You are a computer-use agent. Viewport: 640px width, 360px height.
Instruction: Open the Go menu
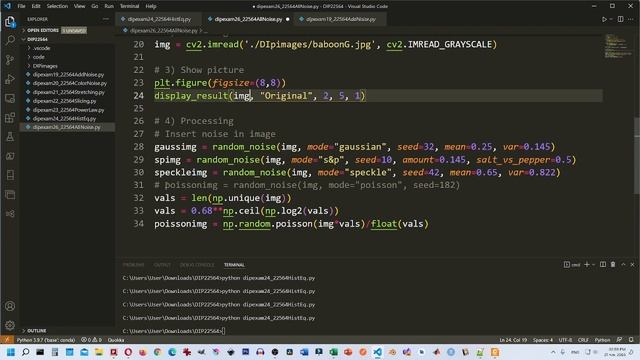coord(95,6)
